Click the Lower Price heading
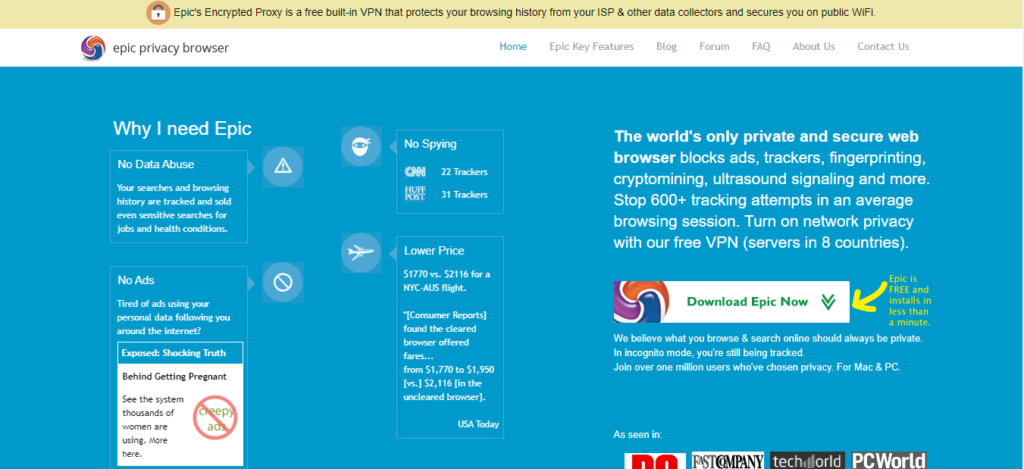This screenshot has width=1024, height=469. pos(434,251)
